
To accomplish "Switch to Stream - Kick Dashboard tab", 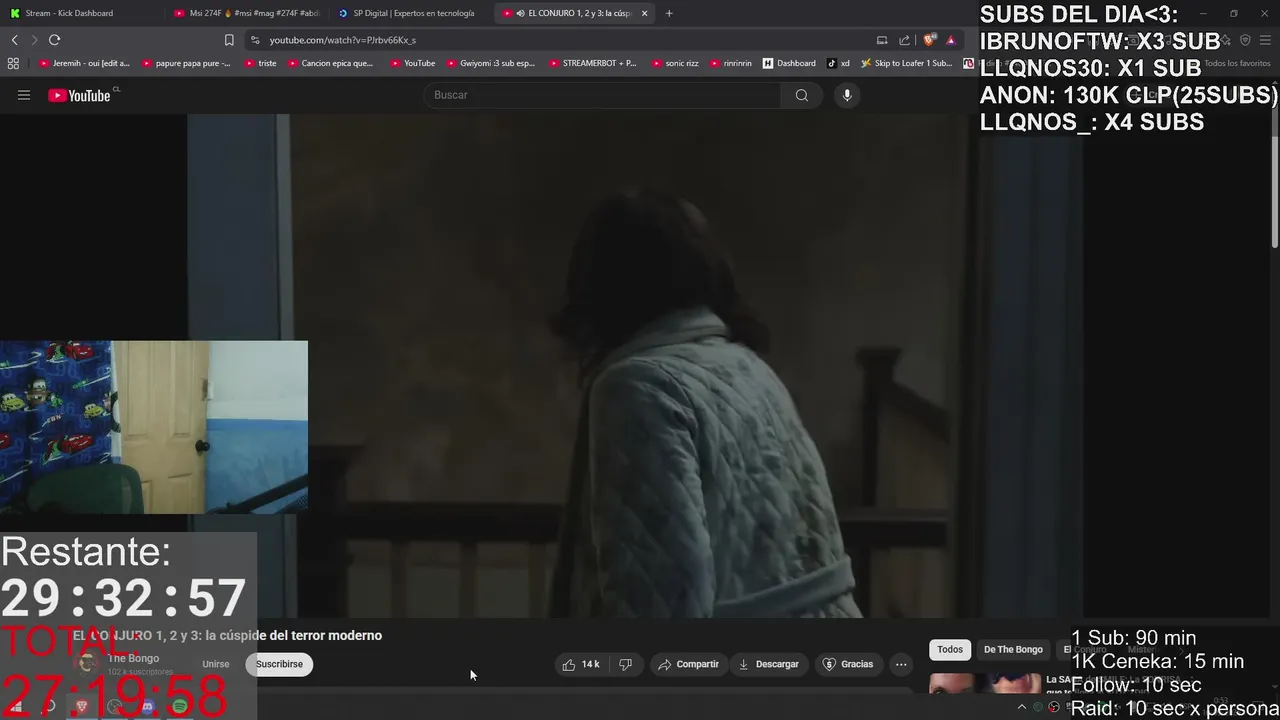I will 80,13.
